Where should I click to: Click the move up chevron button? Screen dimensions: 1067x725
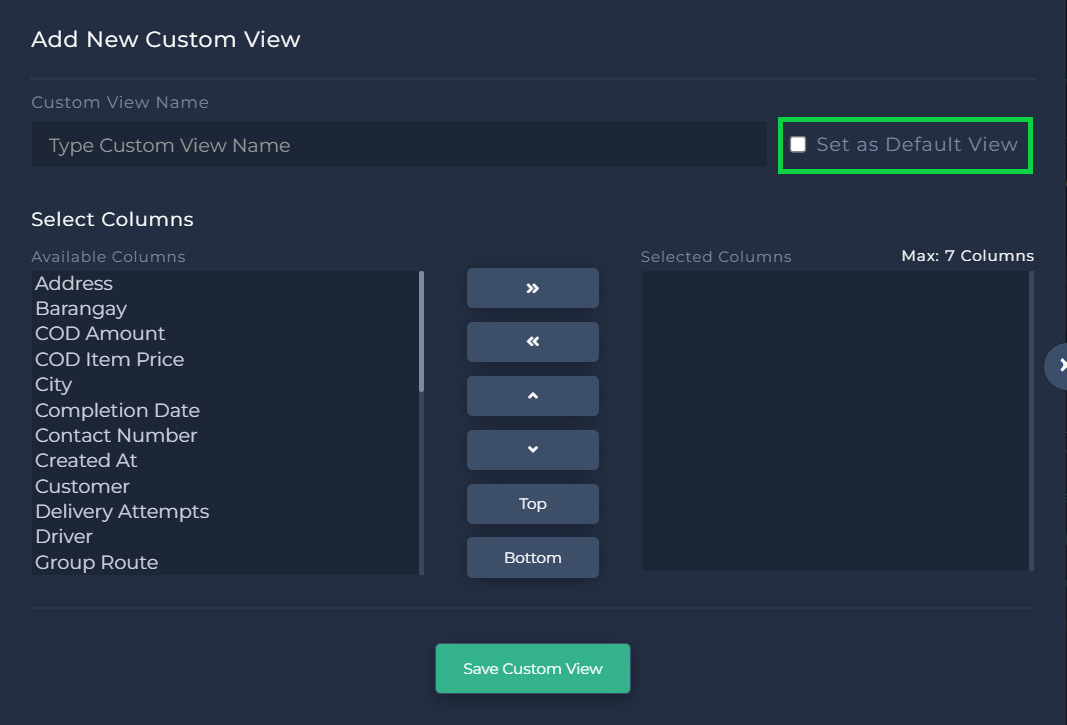(x=532, y=396)
